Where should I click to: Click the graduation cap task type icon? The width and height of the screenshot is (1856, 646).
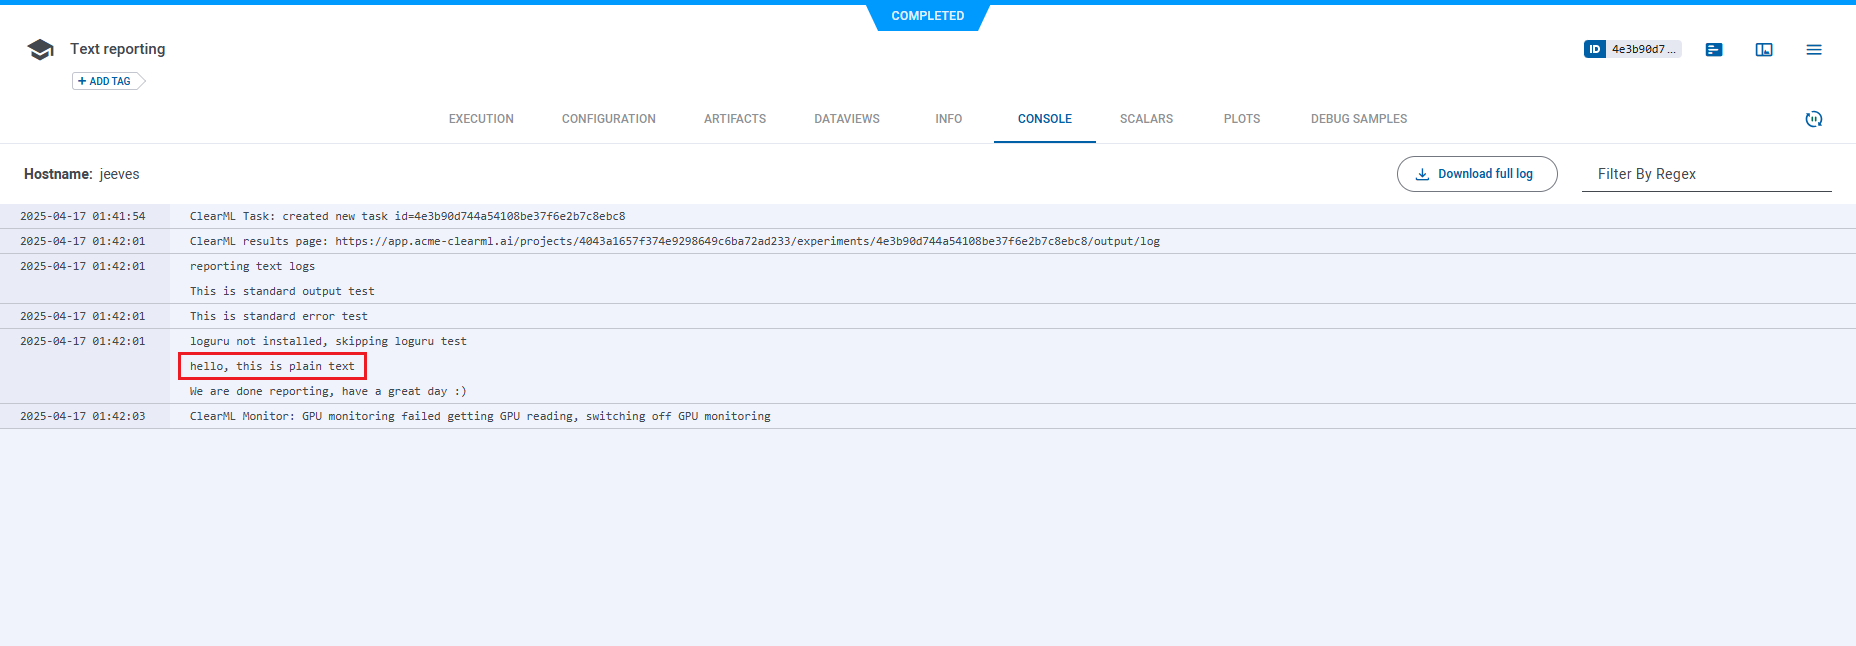coord(40,50)
